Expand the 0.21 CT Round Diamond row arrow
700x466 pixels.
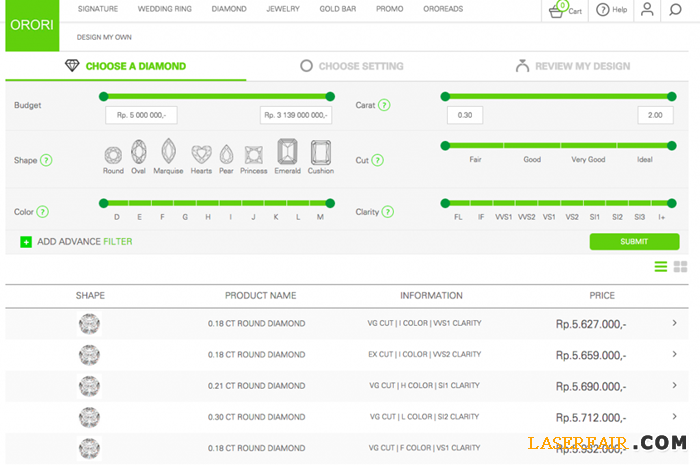(x=674, y=386)
